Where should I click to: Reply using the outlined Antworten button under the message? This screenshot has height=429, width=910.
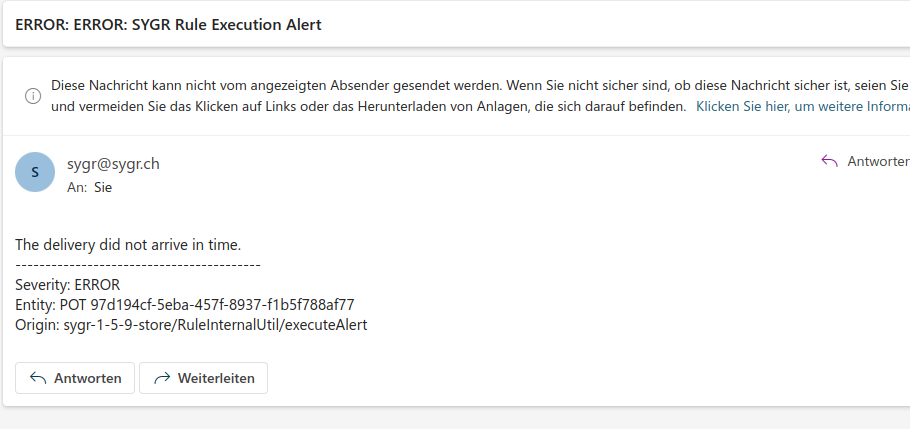pyautogui.click(x=75, y=378)
